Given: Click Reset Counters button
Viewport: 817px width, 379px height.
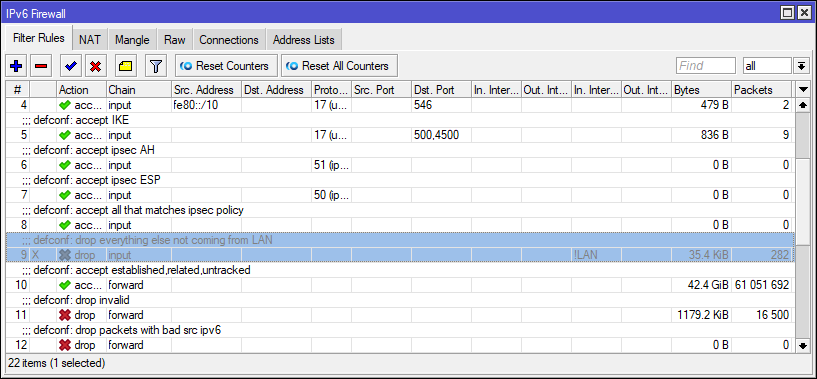Looking at the screenshot, I should tap(226, 66).
